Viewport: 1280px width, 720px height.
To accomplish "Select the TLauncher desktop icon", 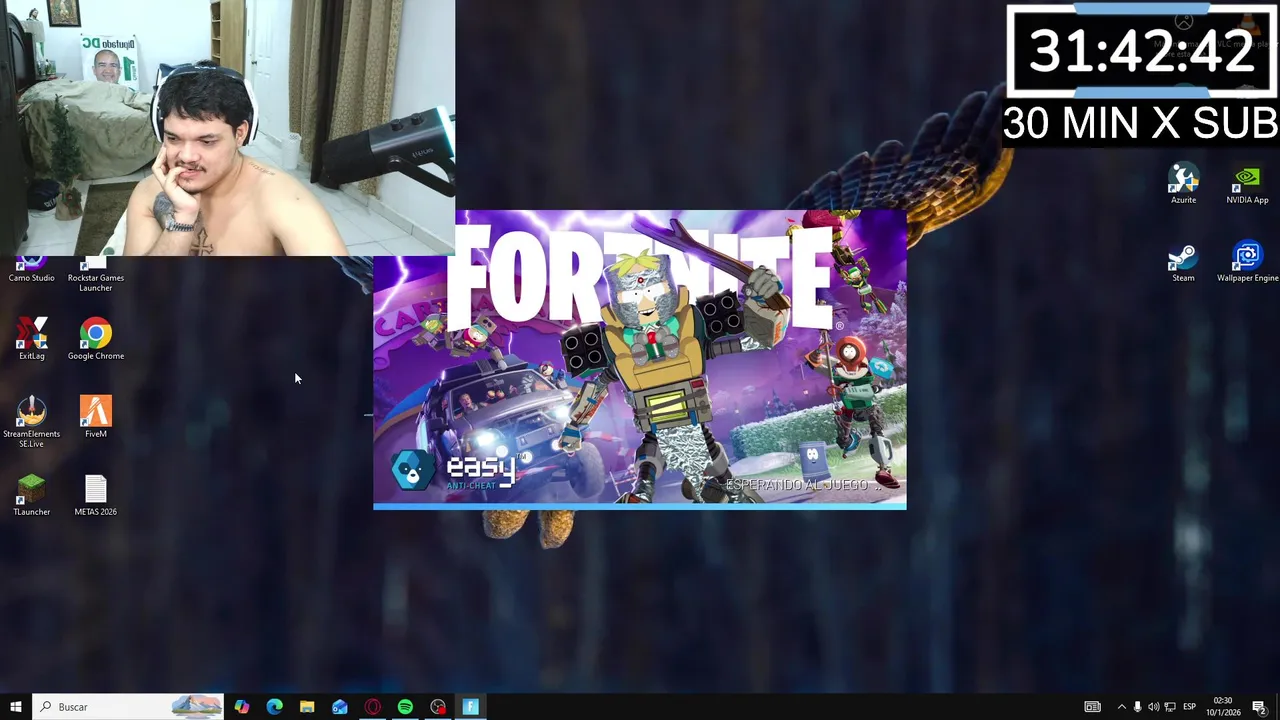I will click(31, 496).
